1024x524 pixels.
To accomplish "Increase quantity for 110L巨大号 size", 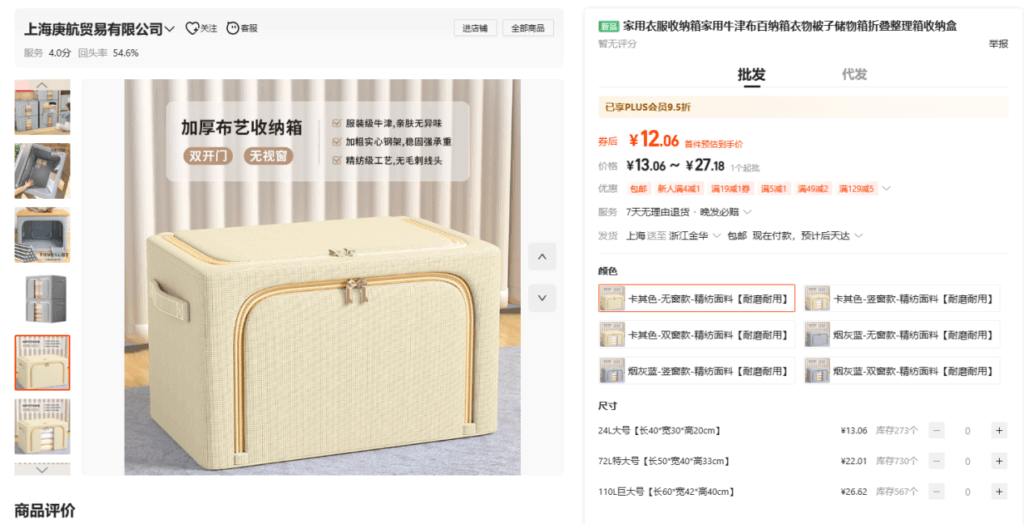I will (x=999, y=491).
